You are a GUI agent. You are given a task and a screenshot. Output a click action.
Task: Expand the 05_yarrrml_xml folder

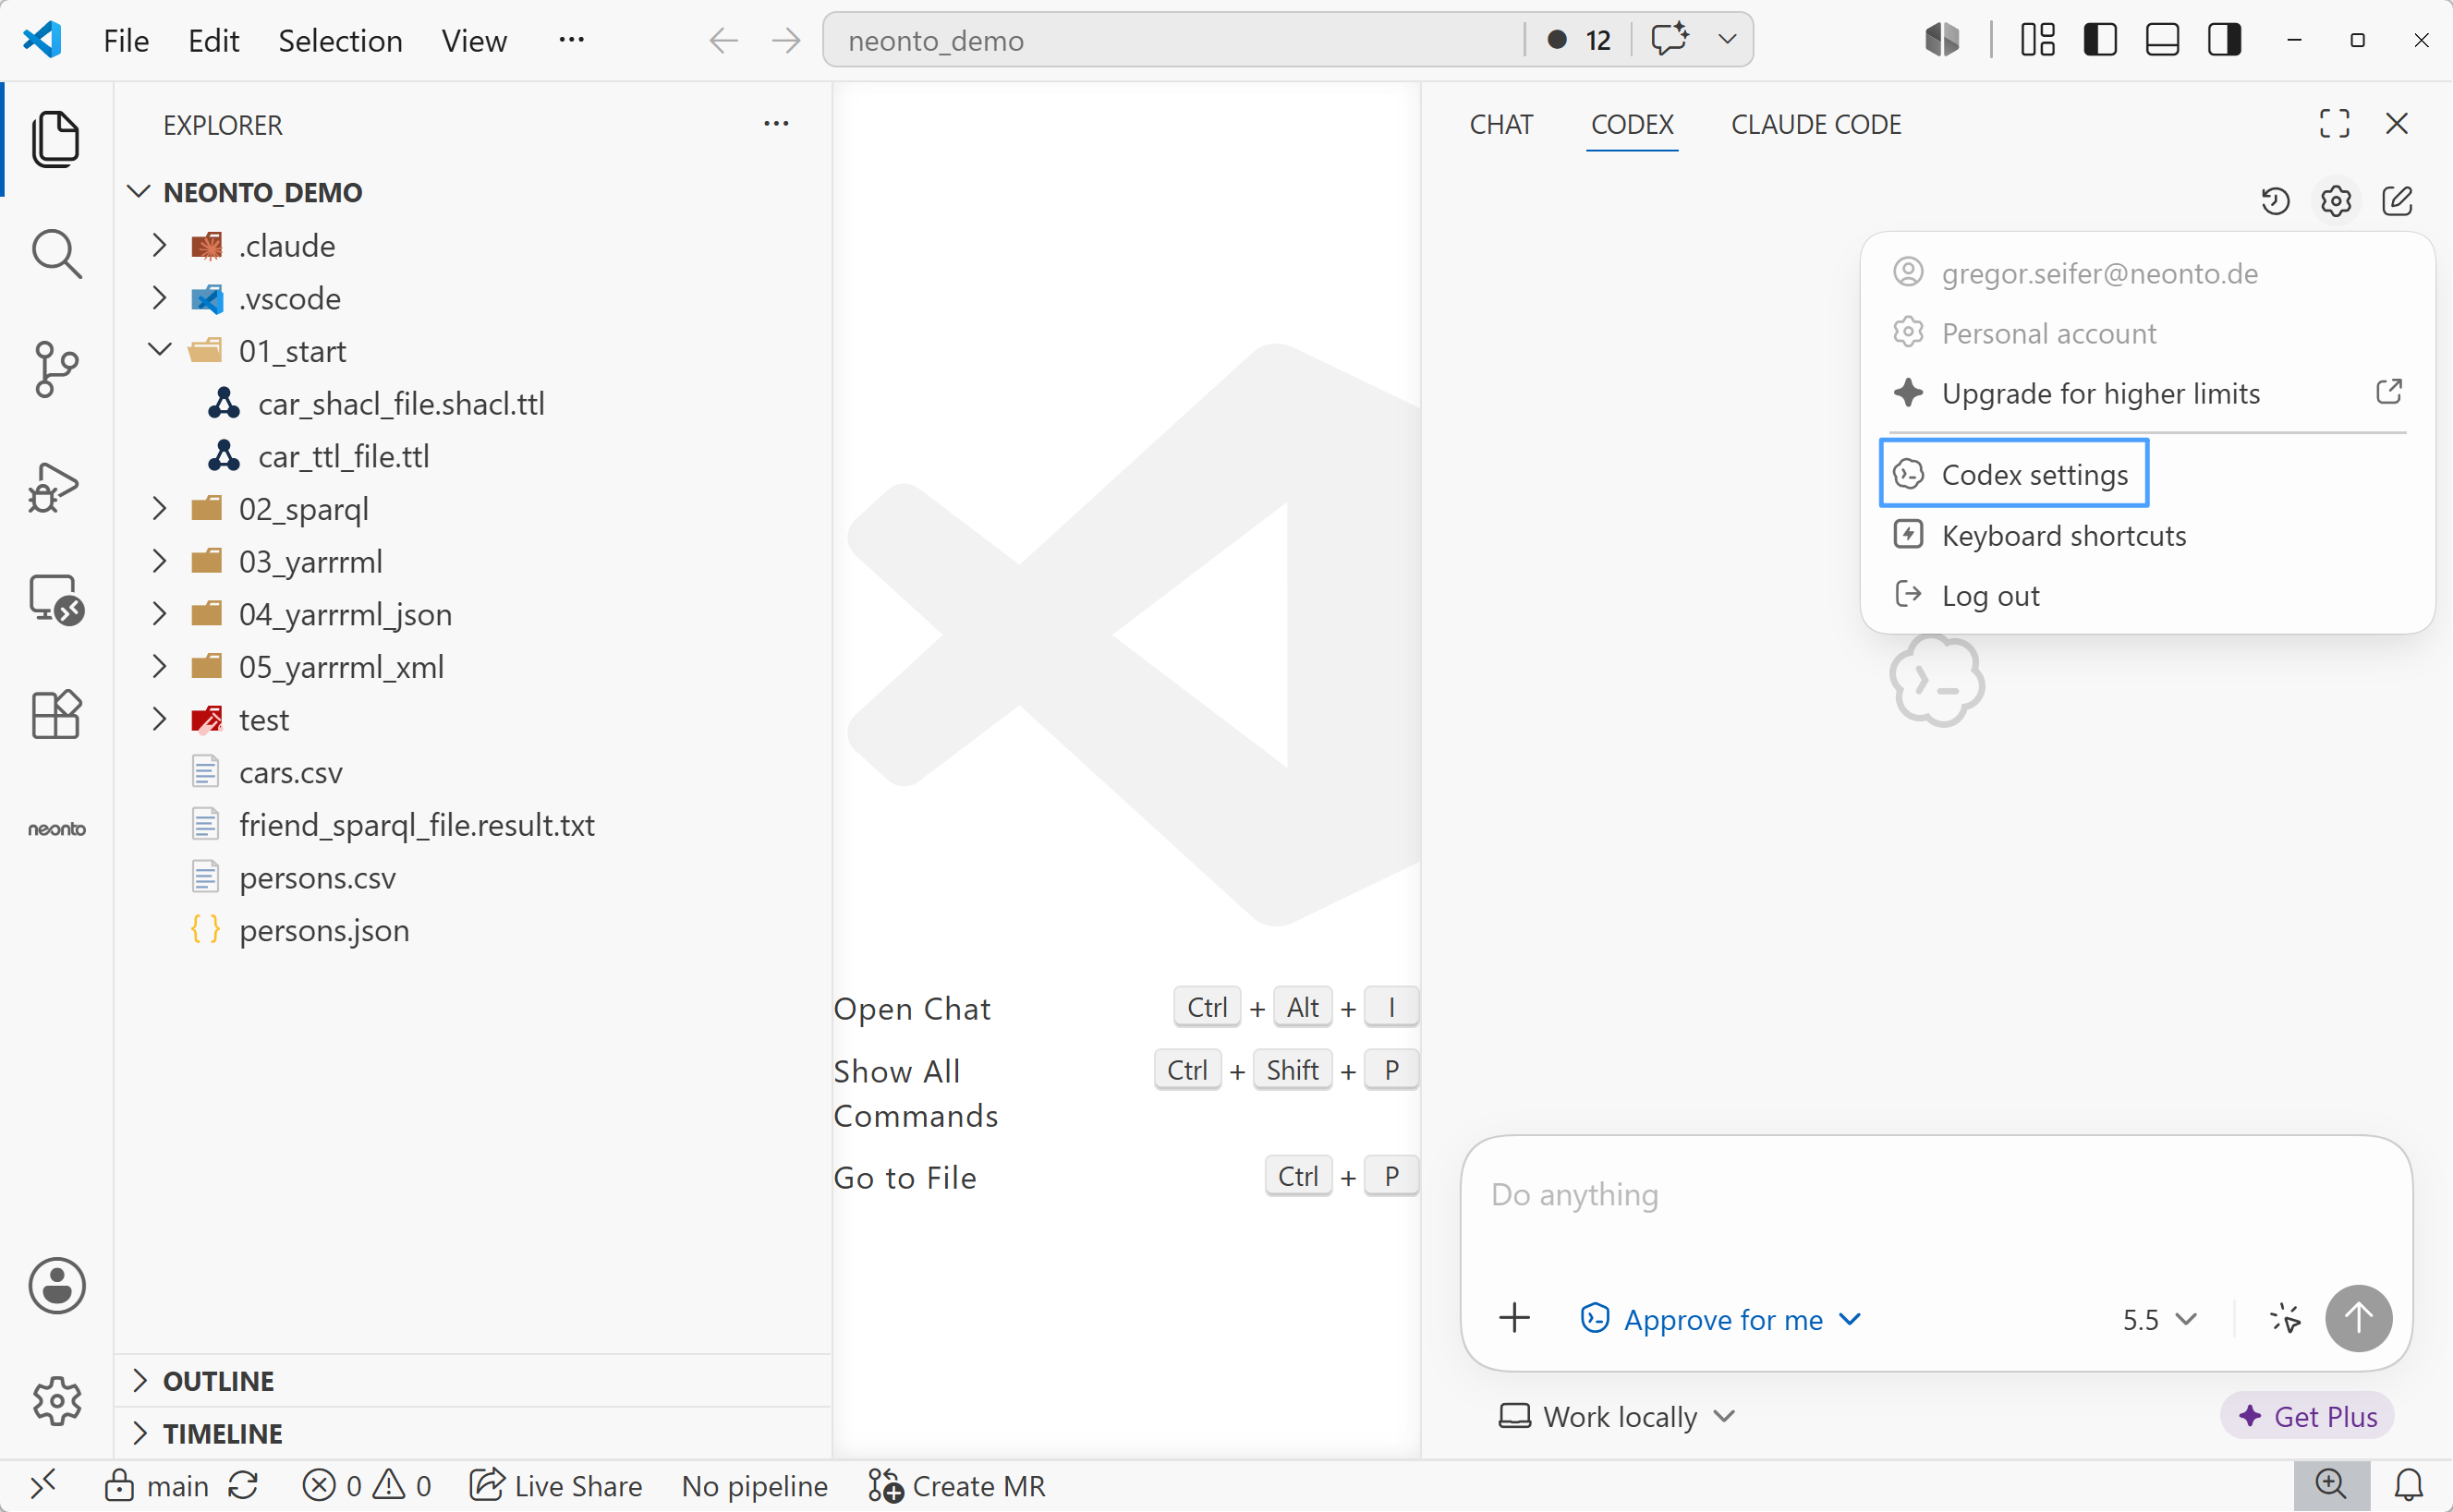(x=159, y=666)
